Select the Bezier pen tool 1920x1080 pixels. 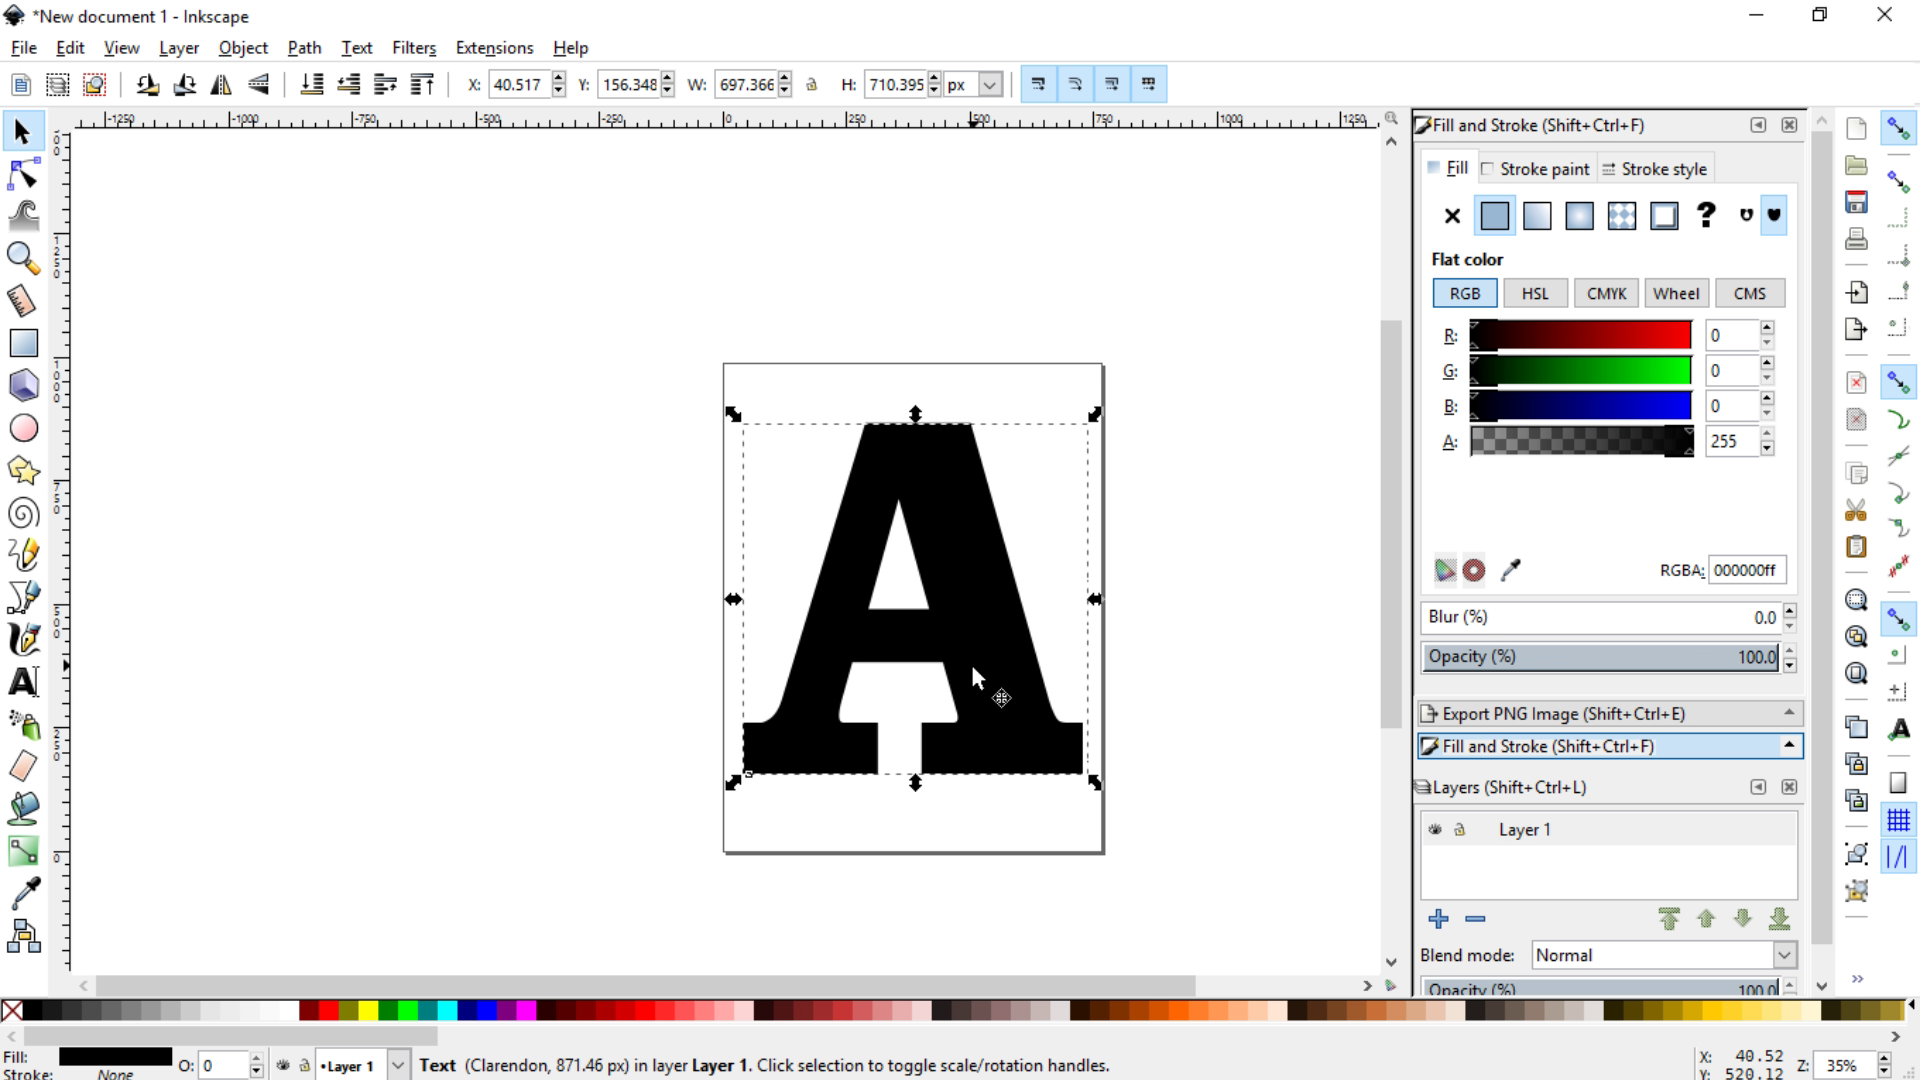[x=22, y=597]
